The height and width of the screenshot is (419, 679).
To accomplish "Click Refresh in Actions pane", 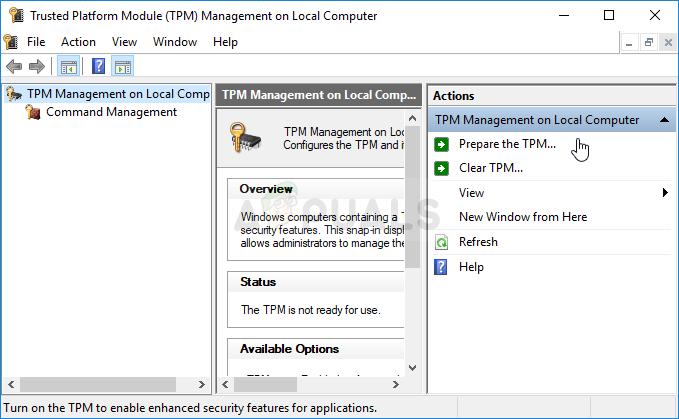I will tap(478, 242).
